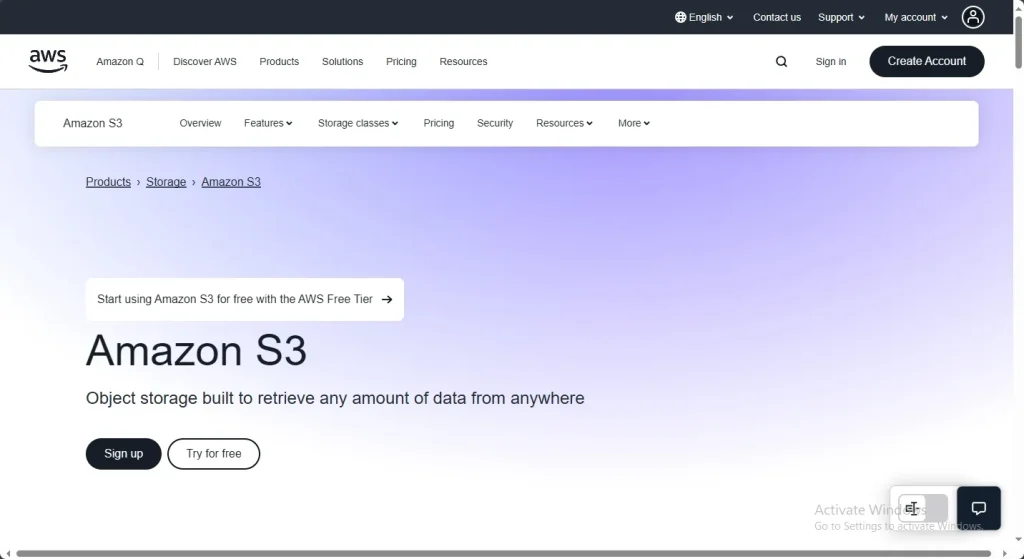Click the AWS logo
The width and height of the screenshot is (1024, 559).
point(48,61)
